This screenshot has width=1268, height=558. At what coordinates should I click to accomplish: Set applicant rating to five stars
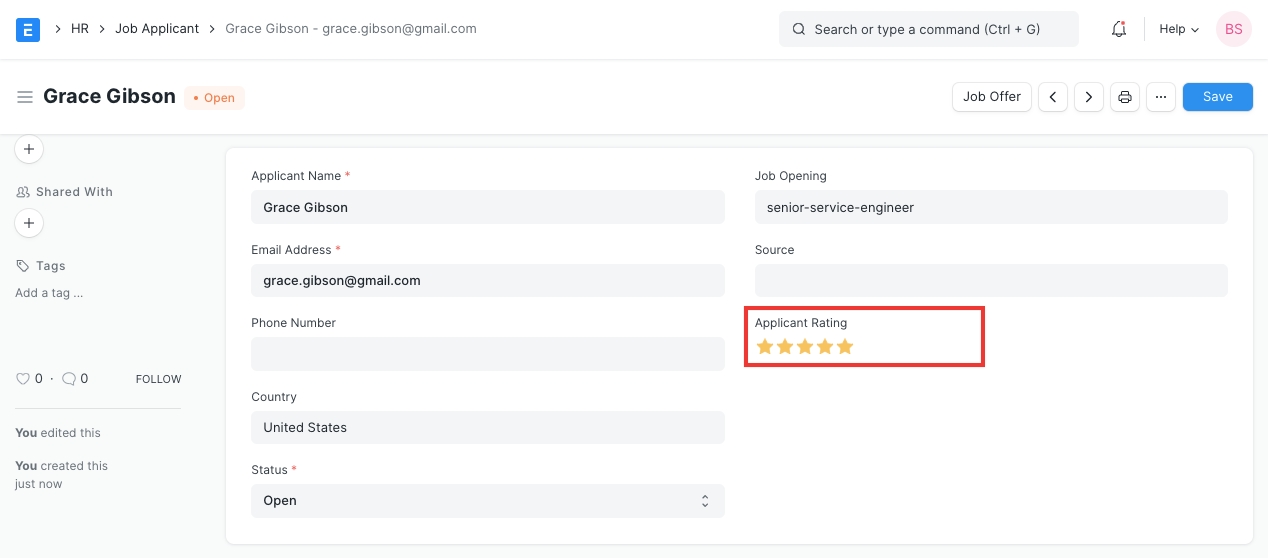point(845,347)
